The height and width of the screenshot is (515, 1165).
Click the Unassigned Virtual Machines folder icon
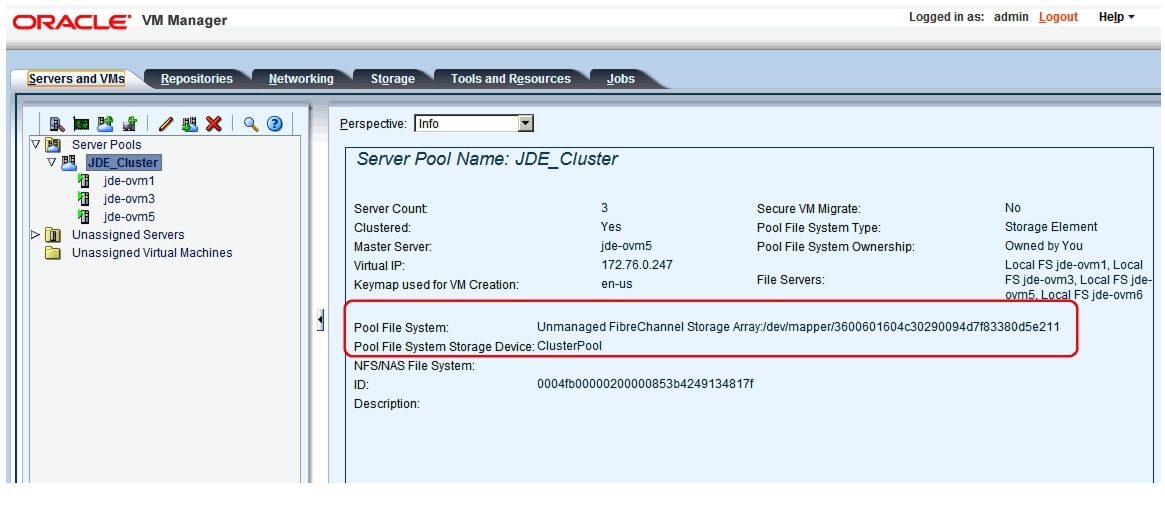(x=53, y=253)
